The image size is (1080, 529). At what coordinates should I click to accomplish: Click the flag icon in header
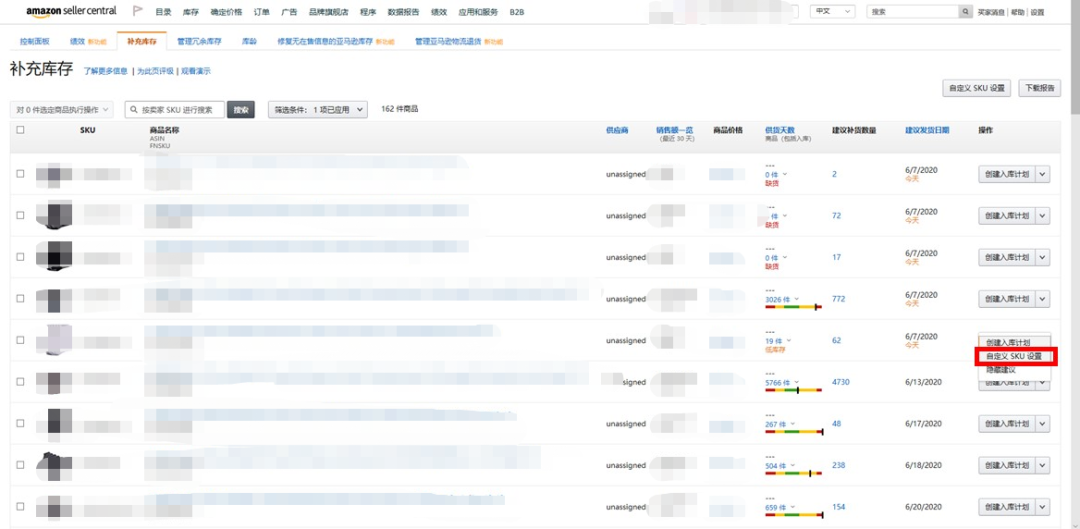(137, 11)
